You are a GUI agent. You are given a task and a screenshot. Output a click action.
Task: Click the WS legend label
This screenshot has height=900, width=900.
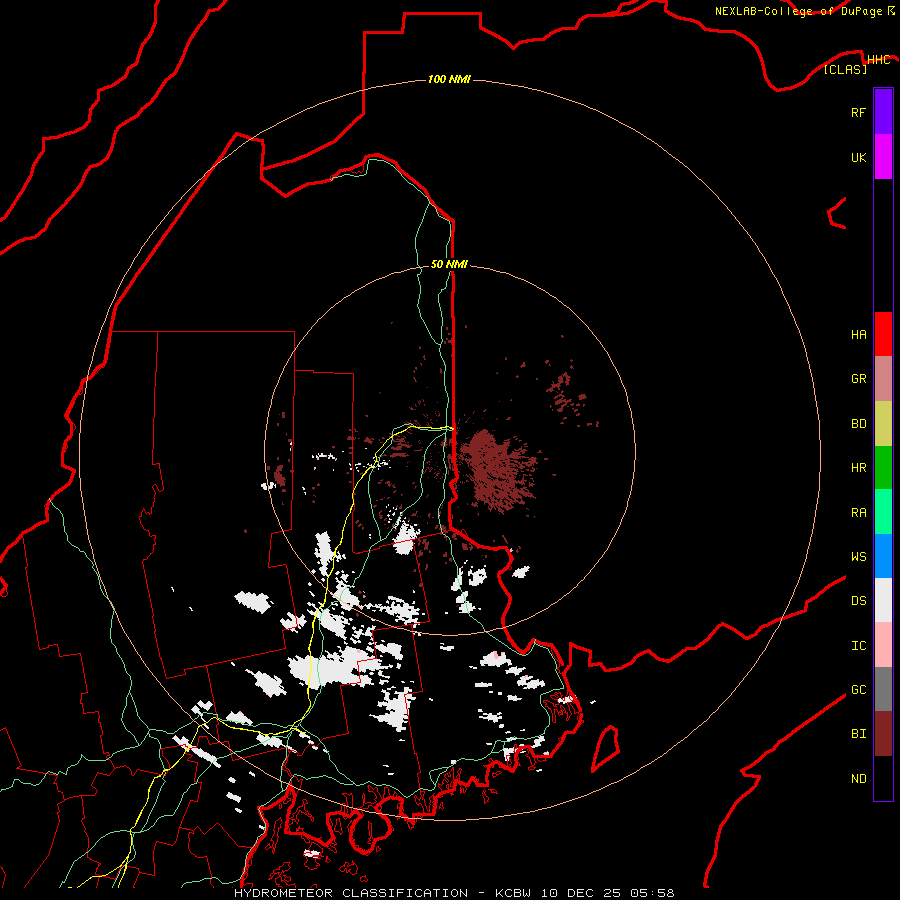coord(858,556)
